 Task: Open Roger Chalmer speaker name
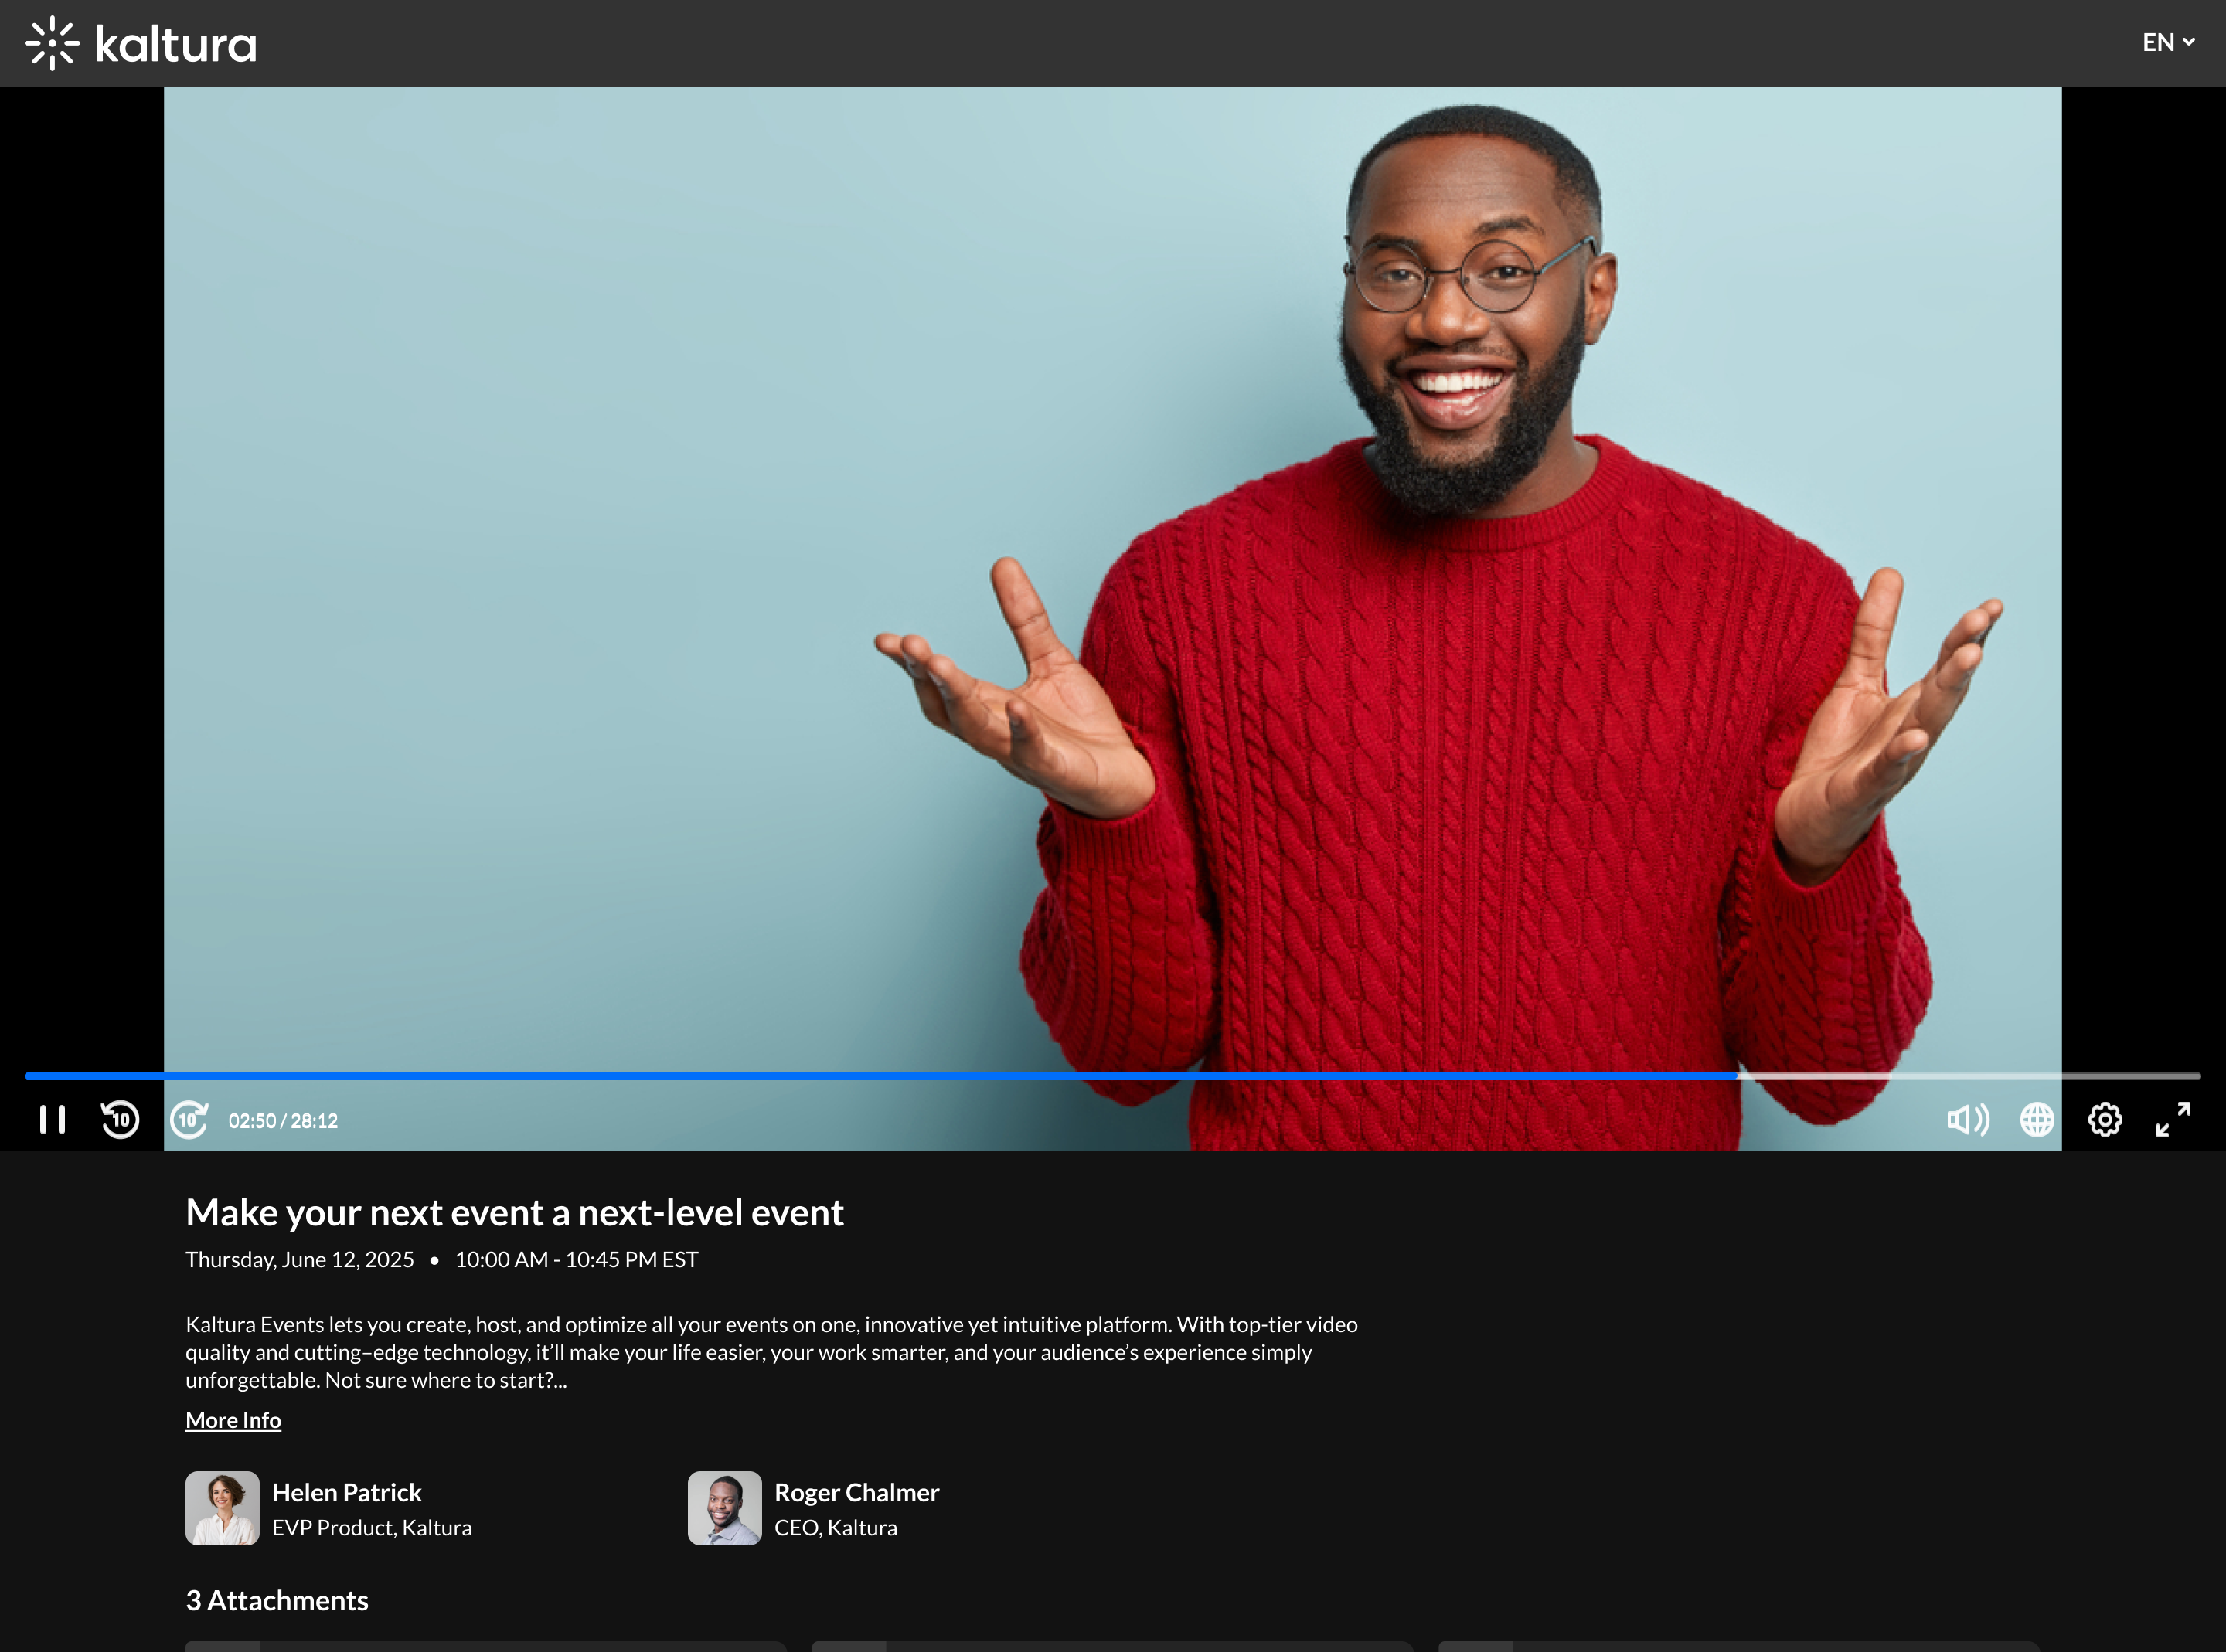(856, 1492)
